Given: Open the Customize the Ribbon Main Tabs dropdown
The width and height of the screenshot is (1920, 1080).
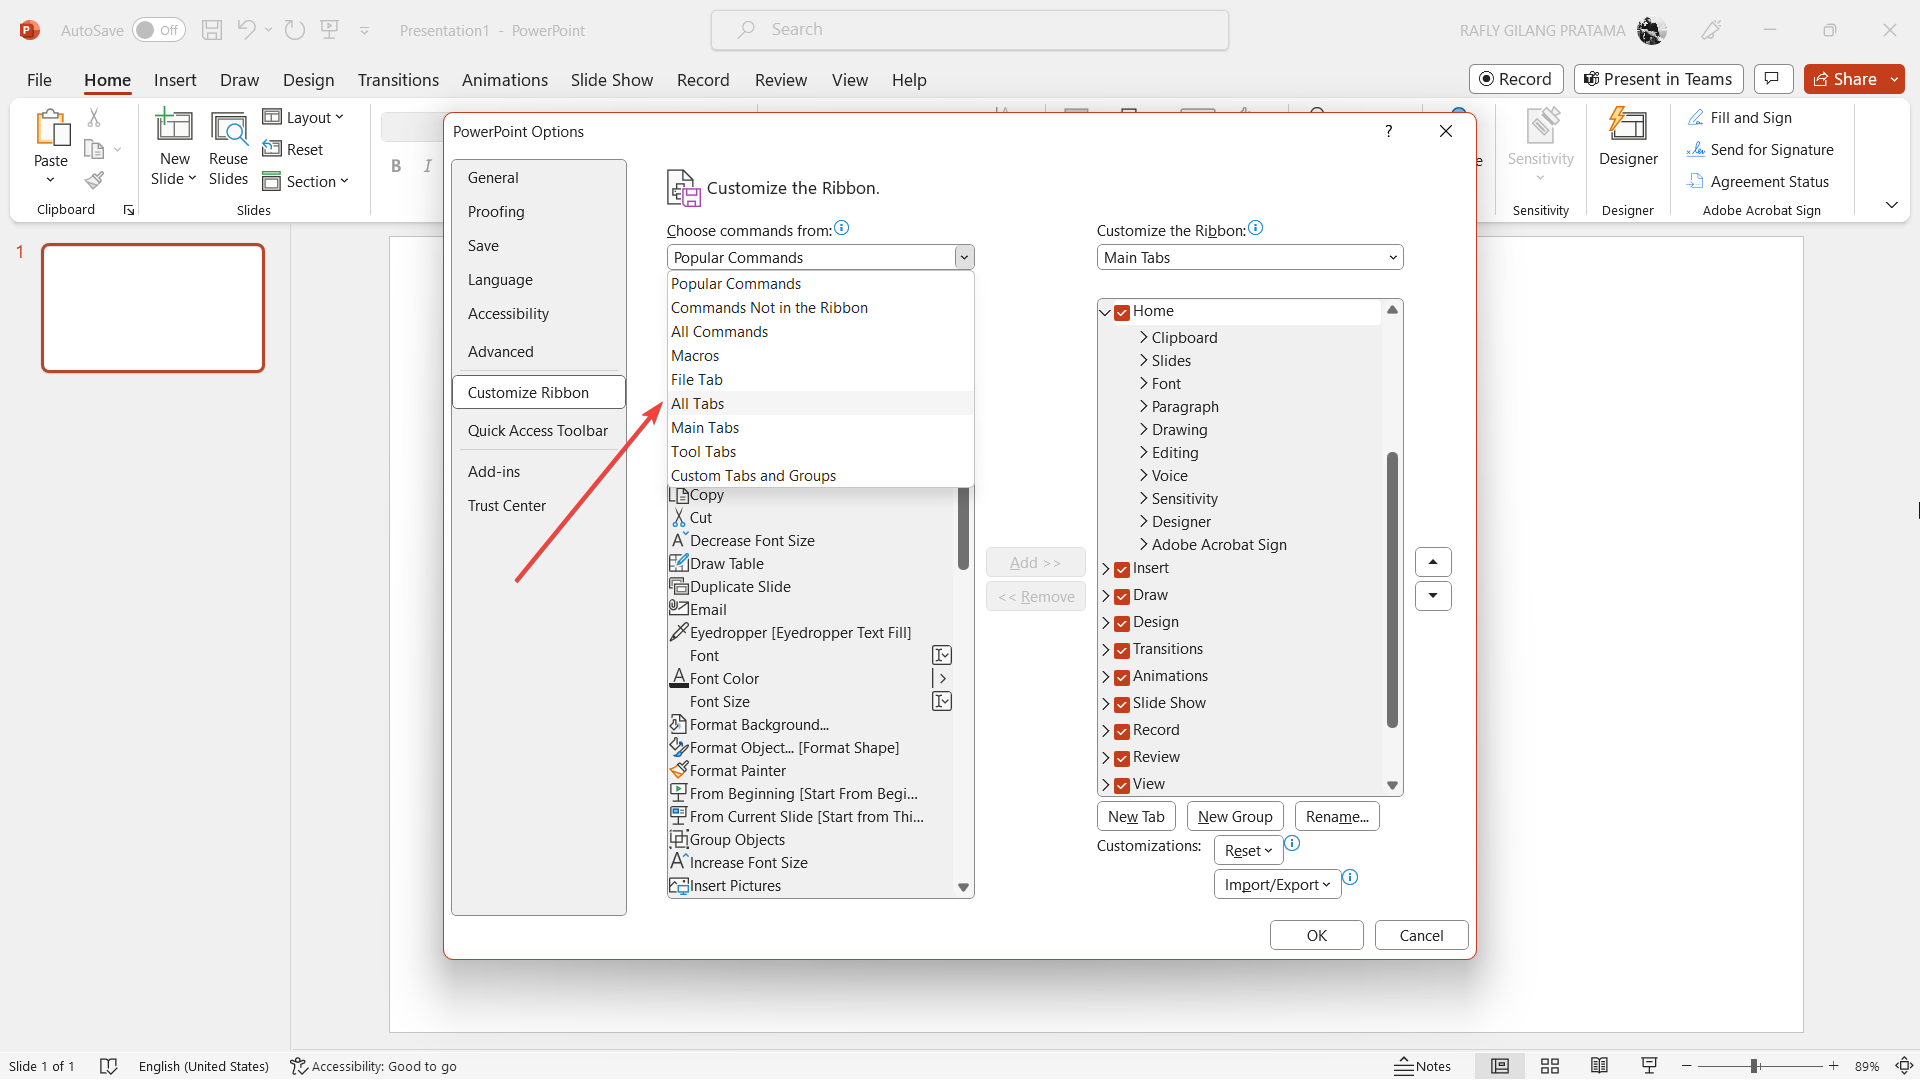Looking at the screenshot, I should [x=1249, y=258].
